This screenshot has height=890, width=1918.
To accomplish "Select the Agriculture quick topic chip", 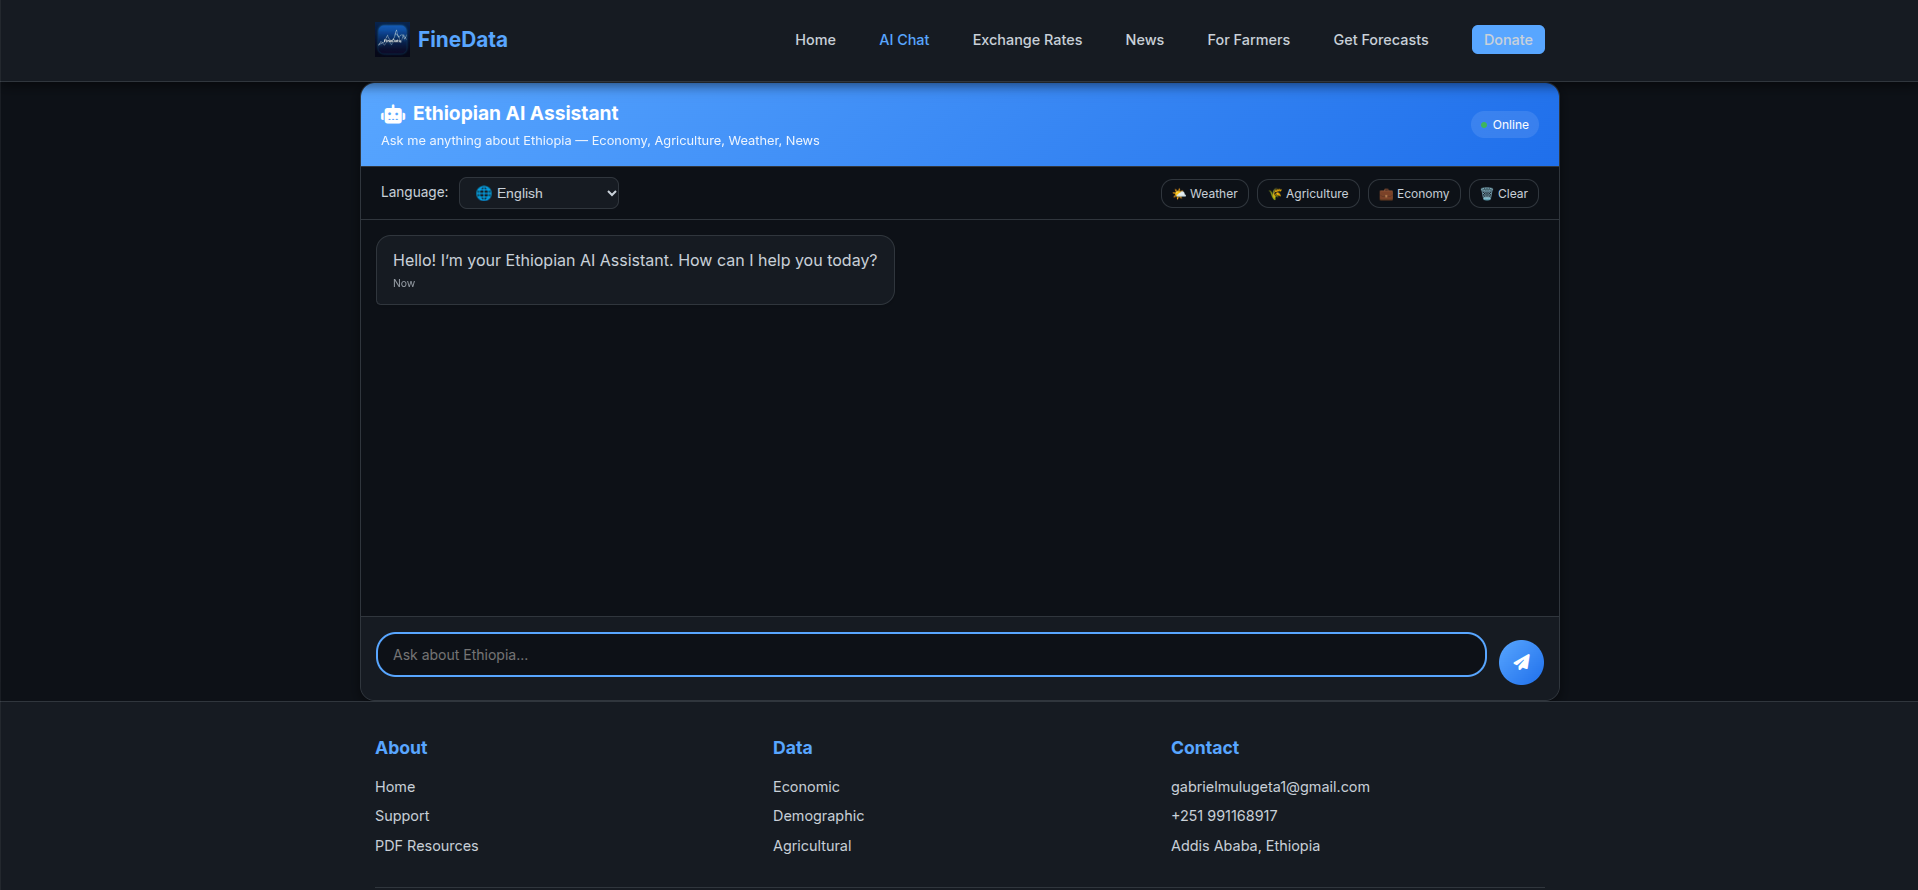I will tap(1308, 194).
